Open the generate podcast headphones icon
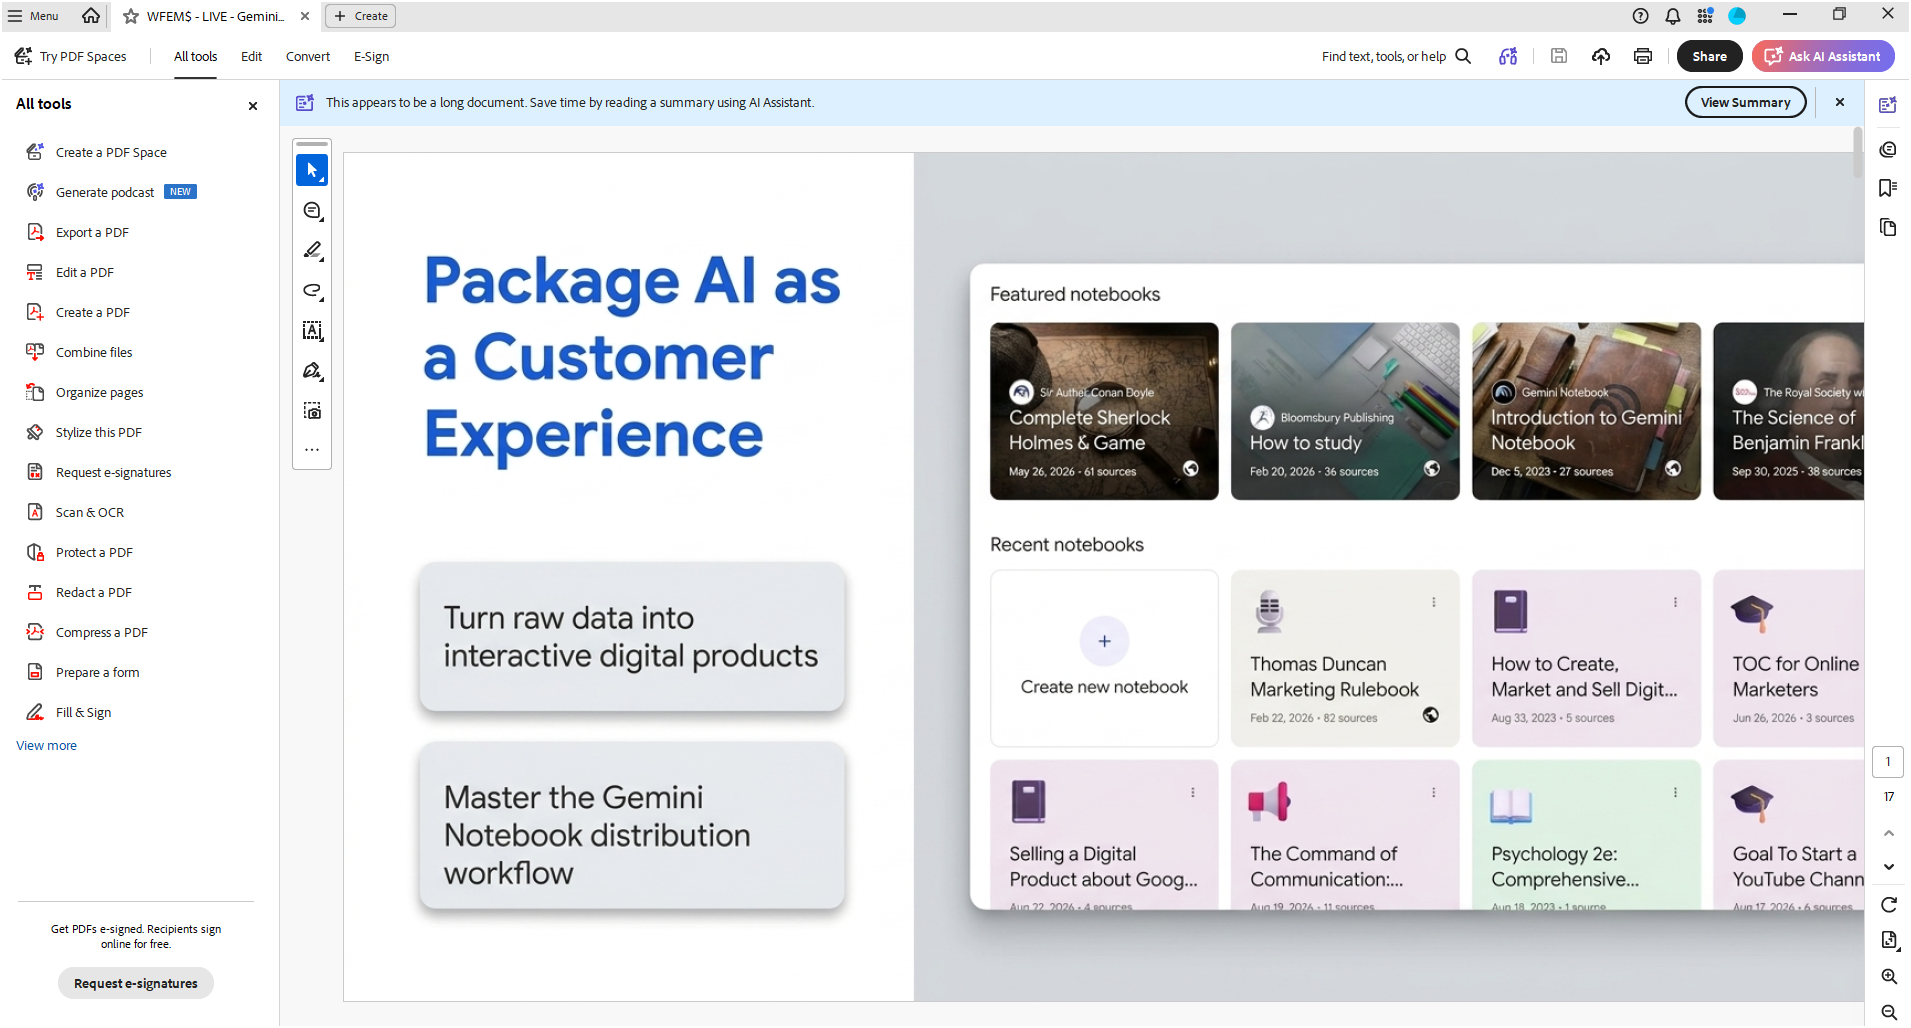The width and height of the screenshot is (1911, 1028). (x=1508, y=57)
